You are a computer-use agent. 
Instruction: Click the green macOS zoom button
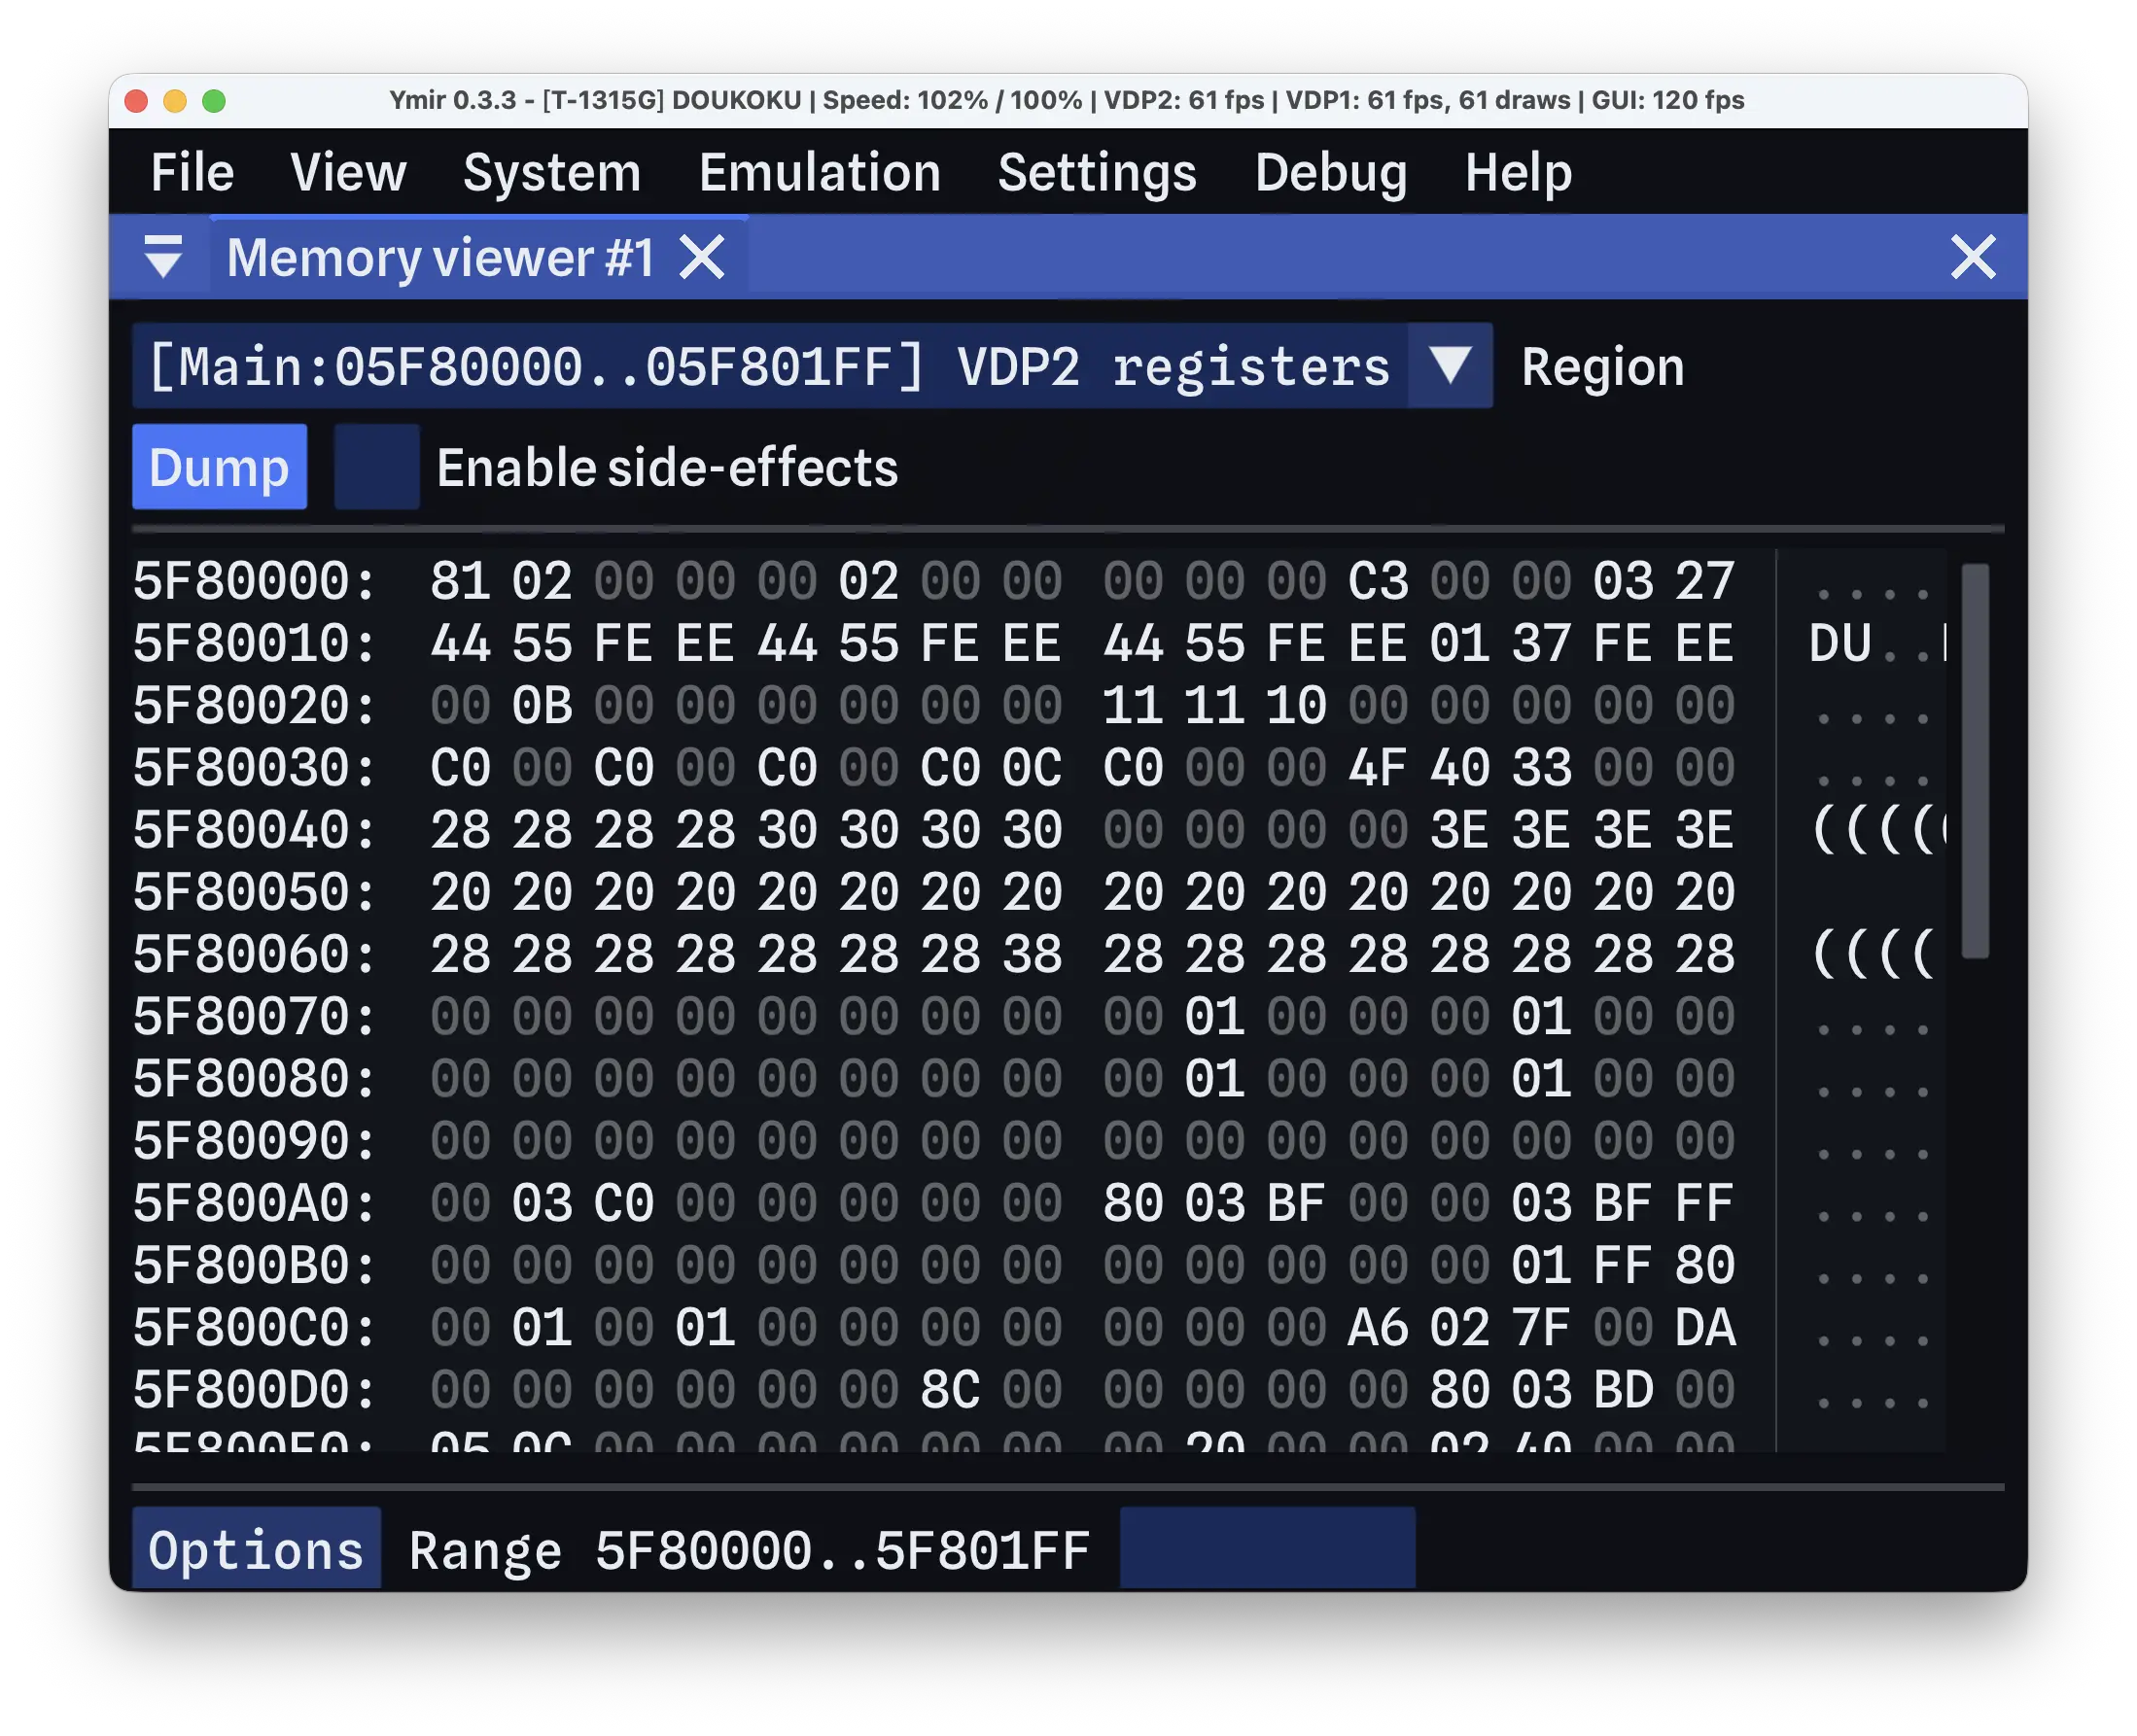pos(214,101)
